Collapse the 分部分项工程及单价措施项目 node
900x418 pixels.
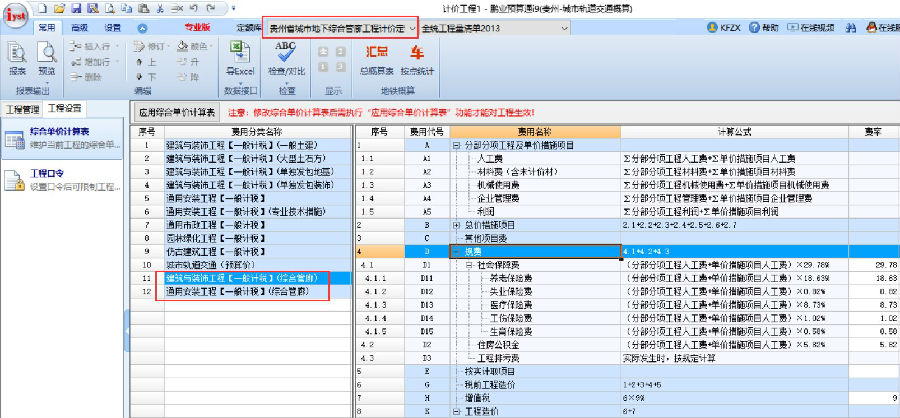pyautogui.click(x=456, y=145)
